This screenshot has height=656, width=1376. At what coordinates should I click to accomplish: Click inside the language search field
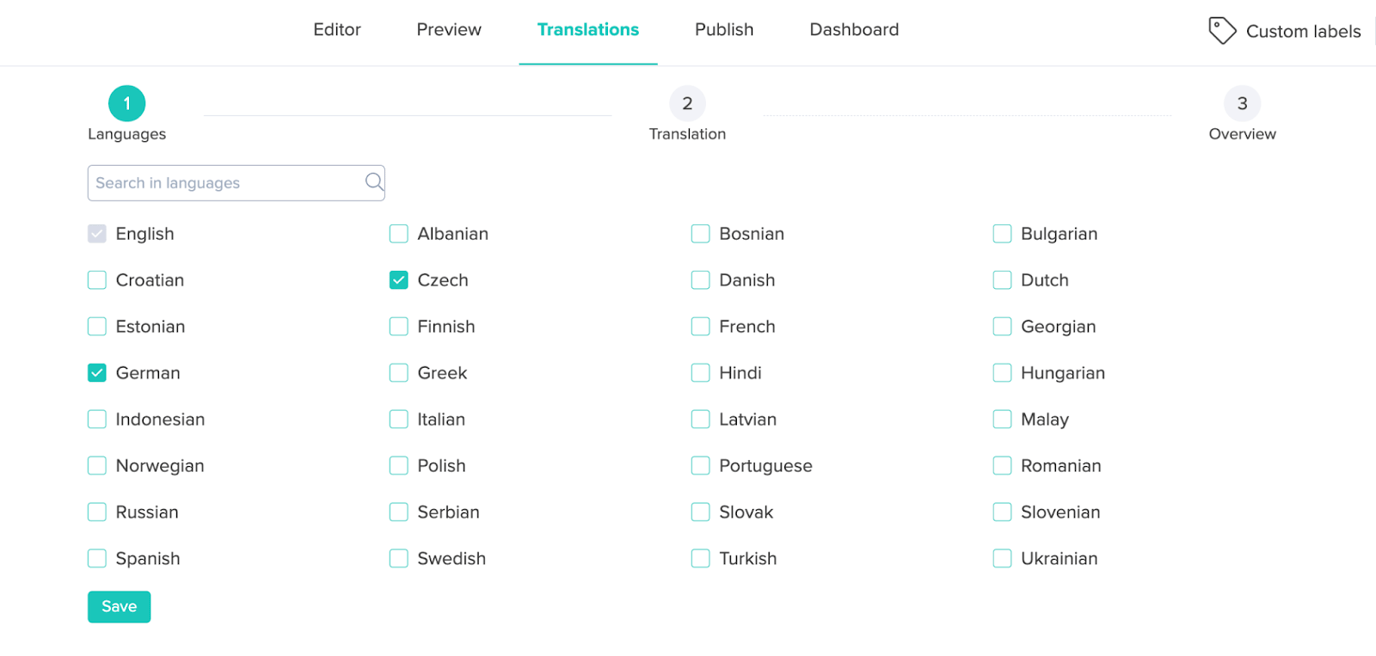tap(220, 182)
